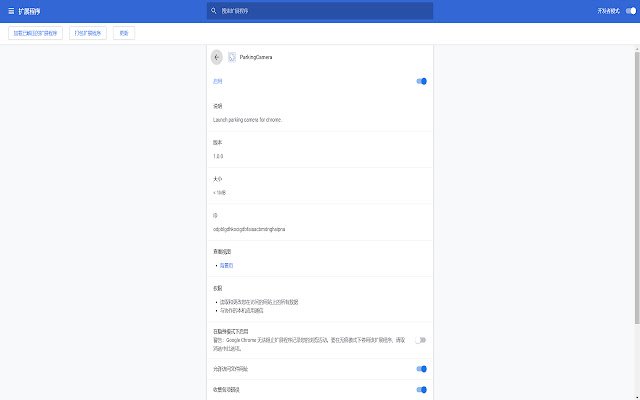This screenshot has width=640, height=400.
Task: Toggle developer mode switch
Action: pyautogui.click(x=631, y=11)
